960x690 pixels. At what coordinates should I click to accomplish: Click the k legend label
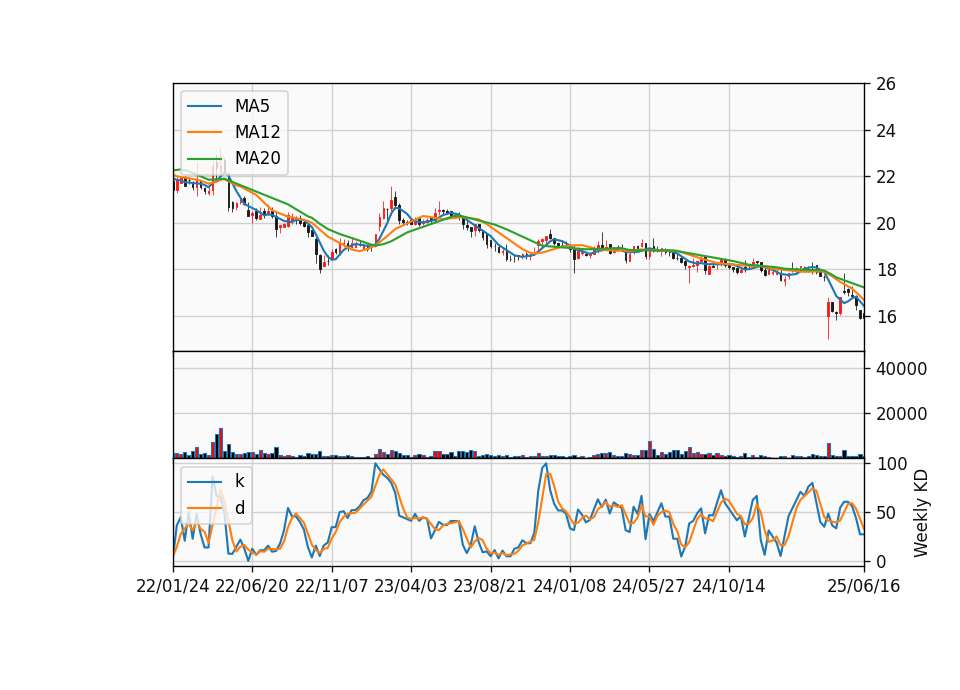coord(239,481)
